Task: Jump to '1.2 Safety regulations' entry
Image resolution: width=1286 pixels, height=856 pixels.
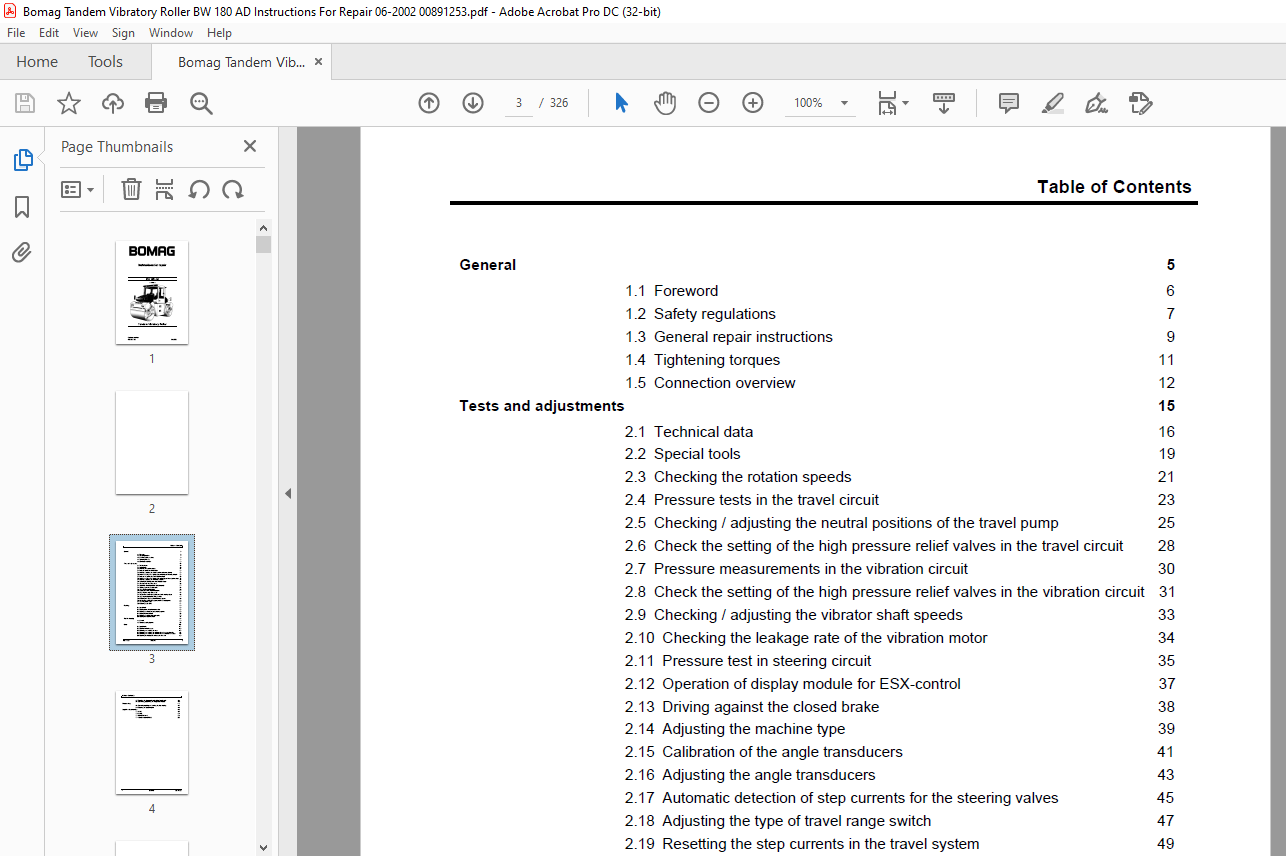Action: [x=700, y=314]
